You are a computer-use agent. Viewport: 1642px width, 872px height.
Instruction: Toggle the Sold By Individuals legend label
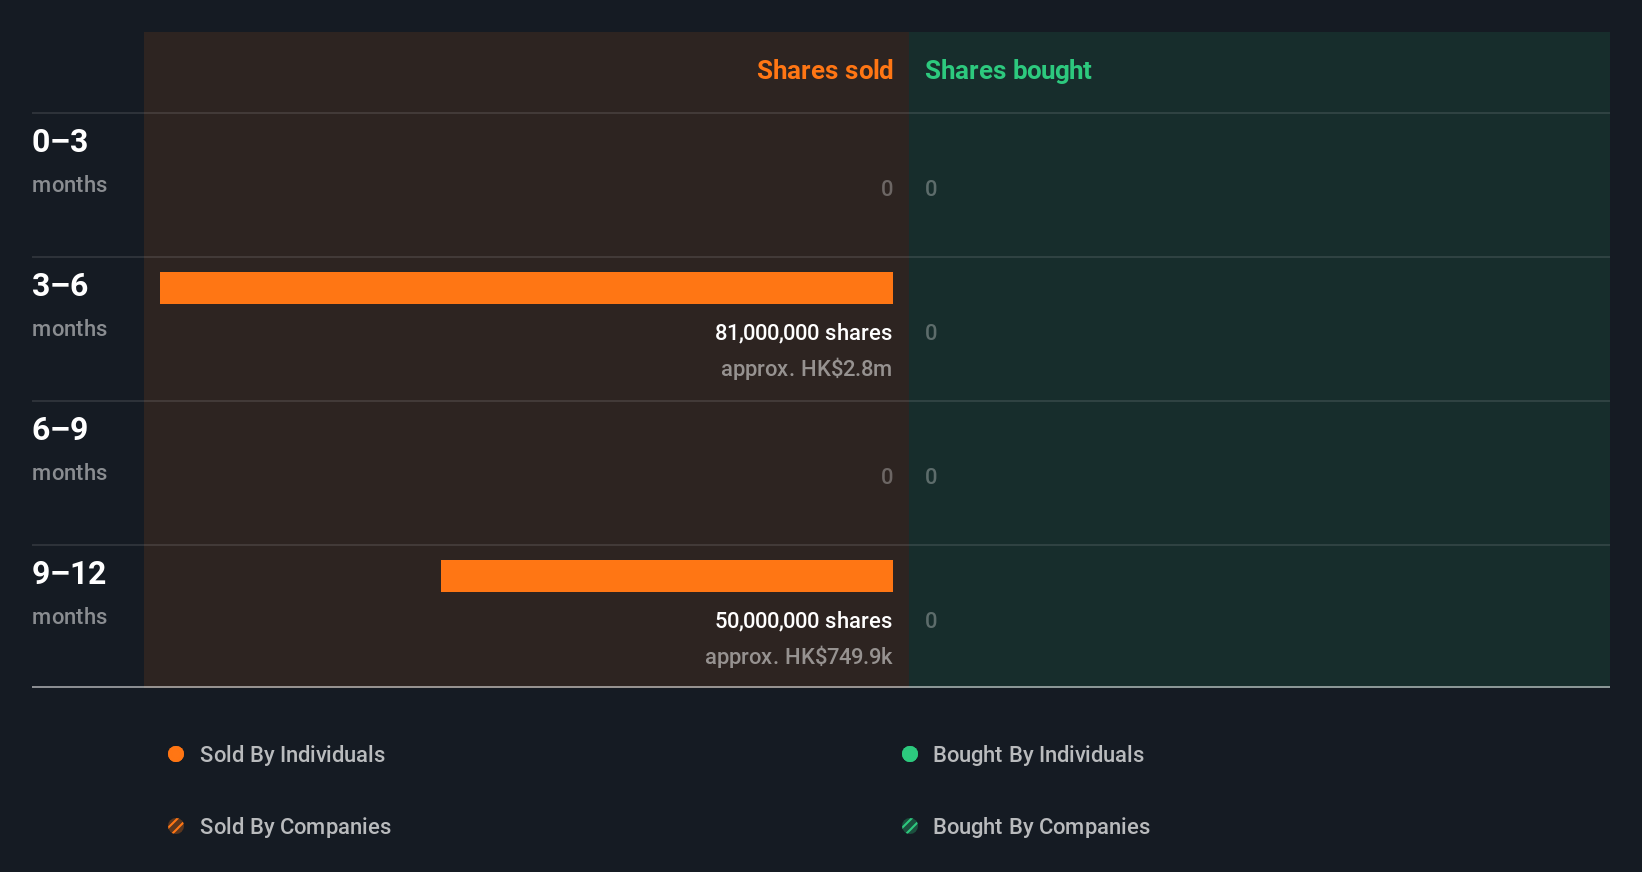point(292,754)
